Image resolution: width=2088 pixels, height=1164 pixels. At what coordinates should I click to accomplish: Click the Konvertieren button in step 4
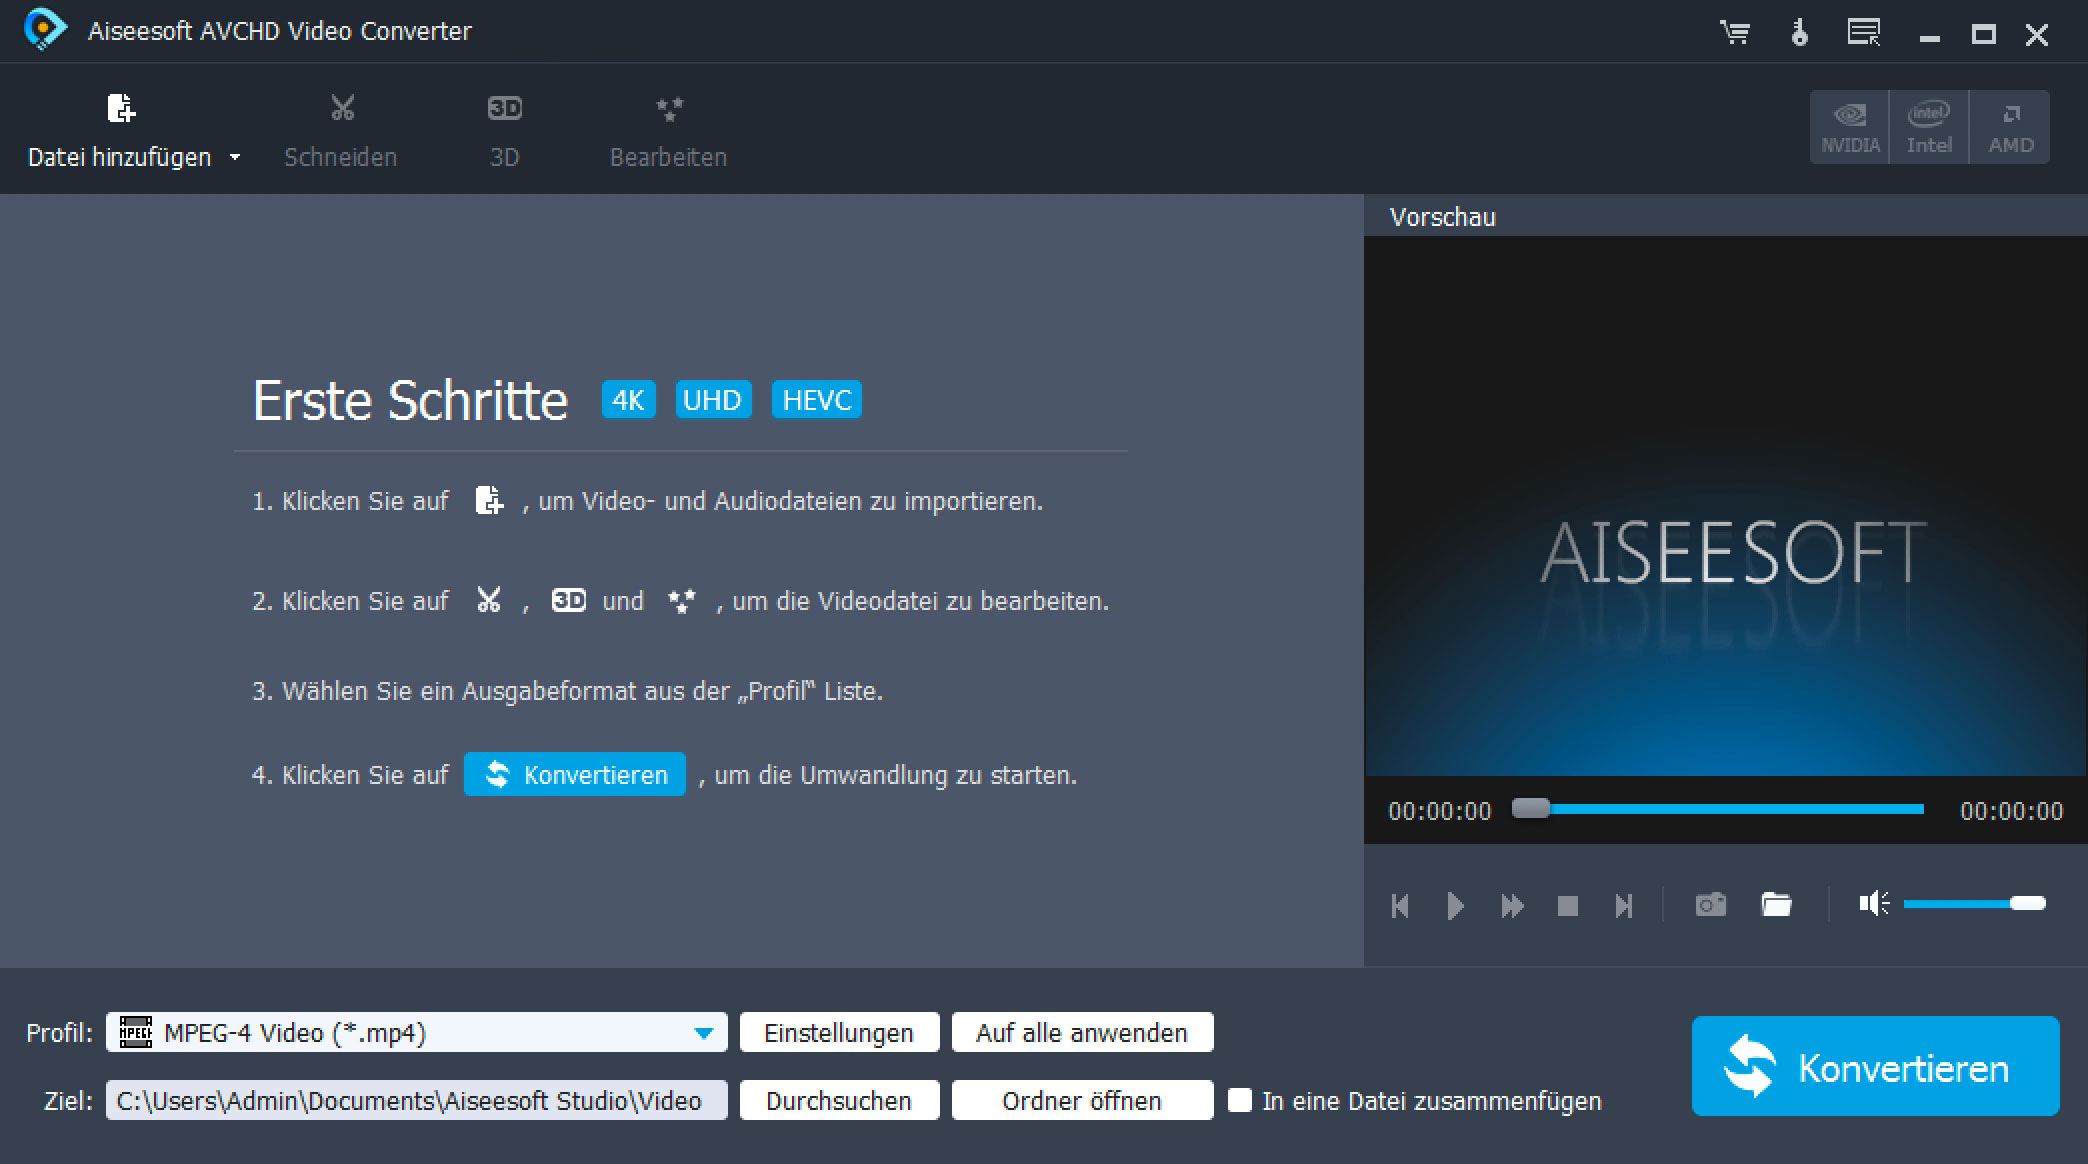[x=575, y=774]
